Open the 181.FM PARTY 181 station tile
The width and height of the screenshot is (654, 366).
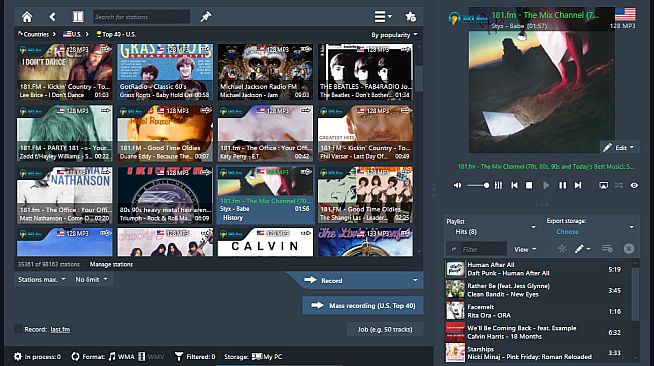point(65,133)
